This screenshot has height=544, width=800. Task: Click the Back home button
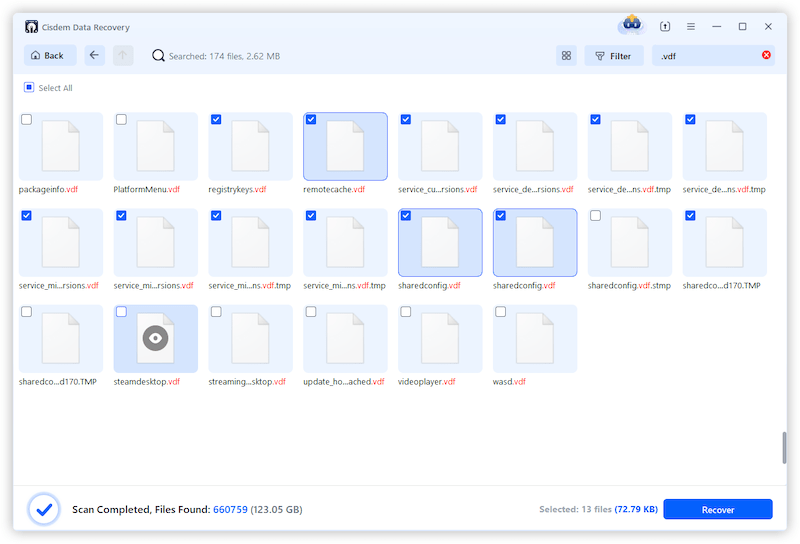pyautogui.click(x=50, y=56)
